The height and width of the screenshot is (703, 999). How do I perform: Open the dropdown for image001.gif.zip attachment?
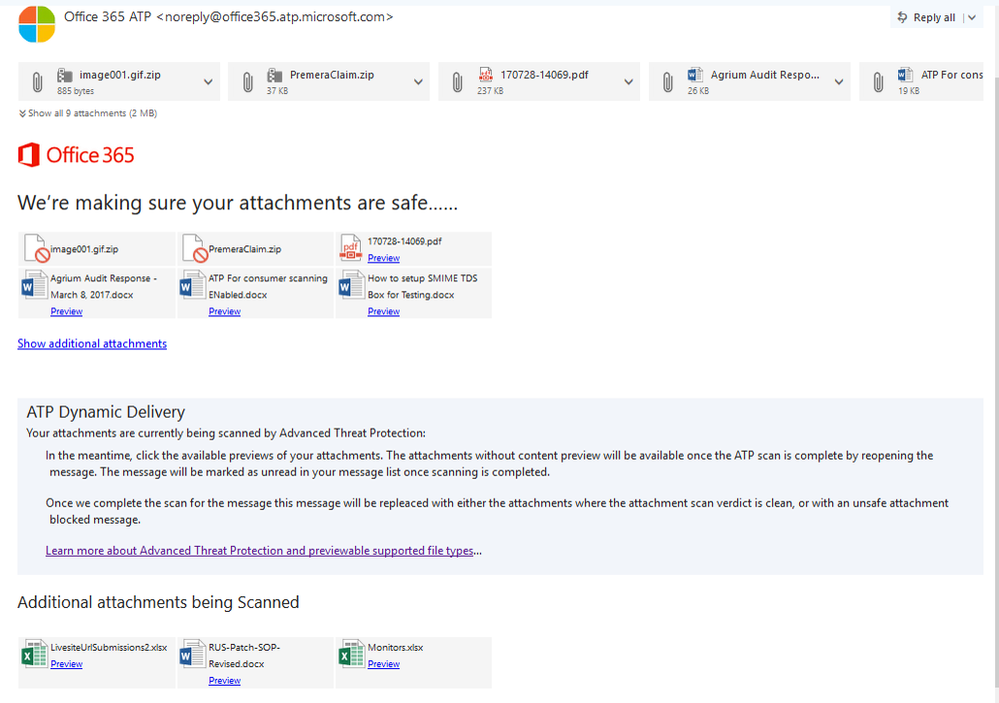click(x=208, y=82)
